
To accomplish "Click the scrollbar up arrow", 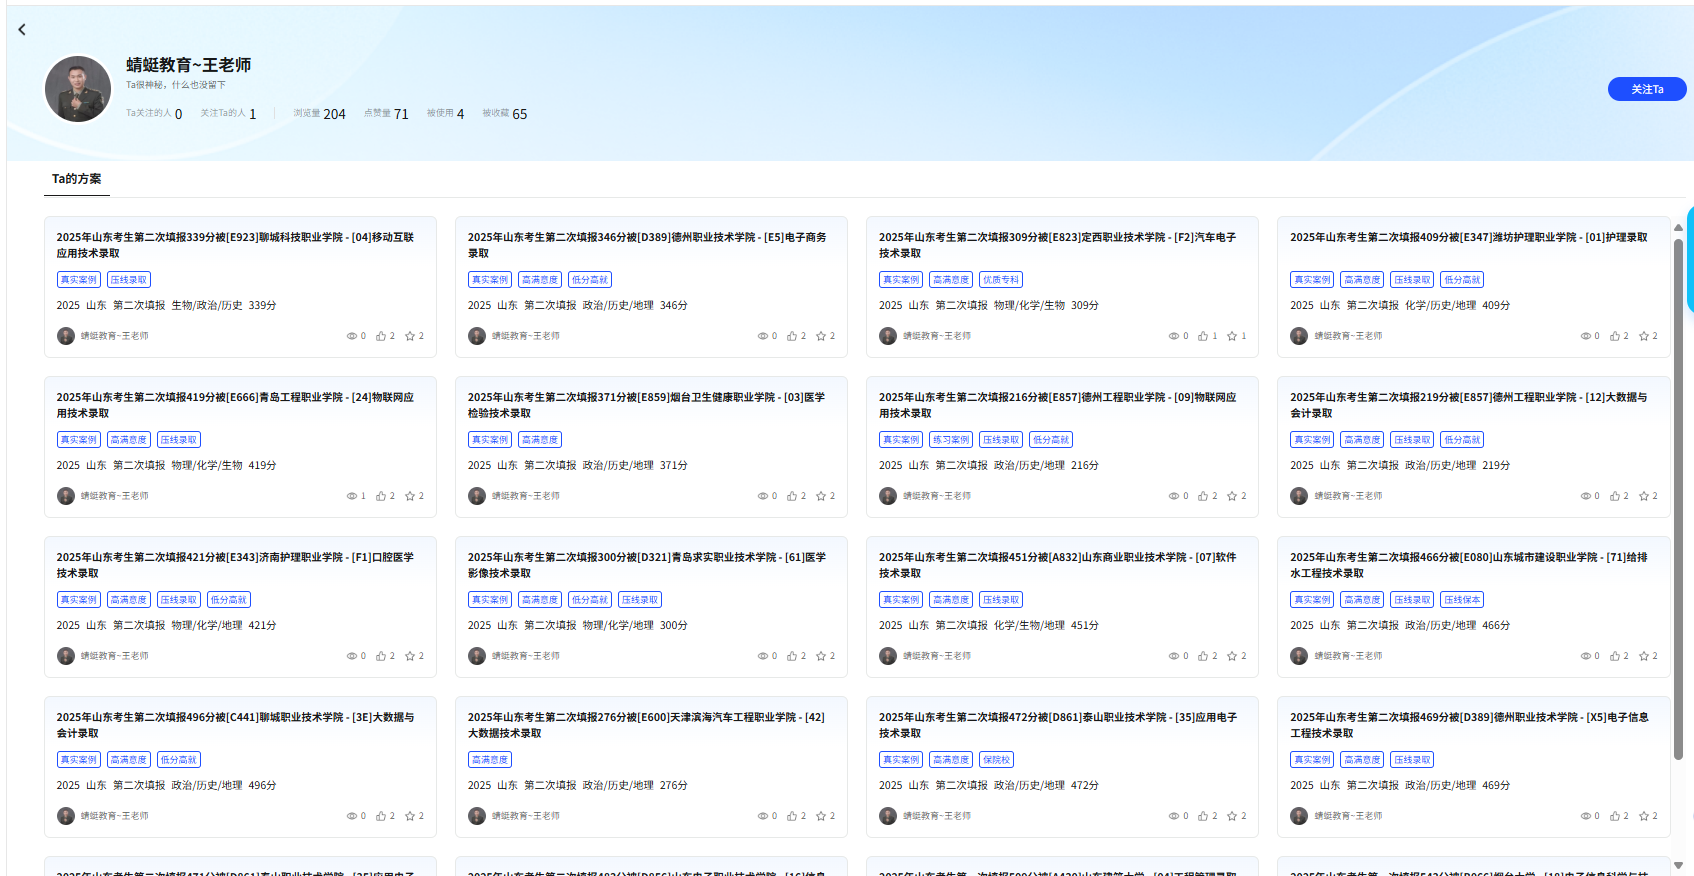I will point(1678,227).
